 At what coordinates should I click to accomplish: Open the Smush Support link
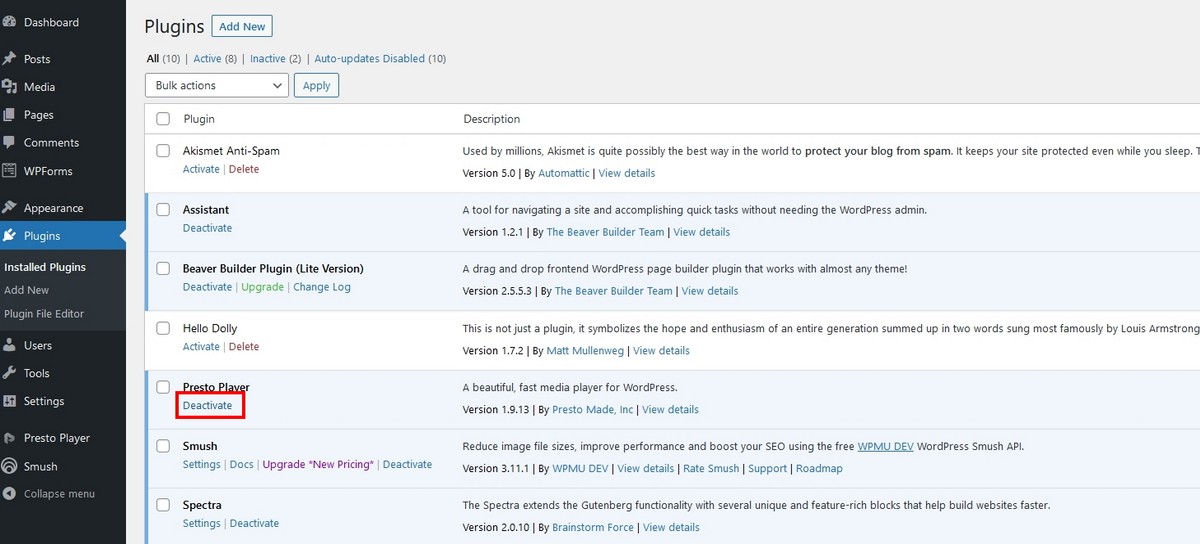tap(767, 468)
